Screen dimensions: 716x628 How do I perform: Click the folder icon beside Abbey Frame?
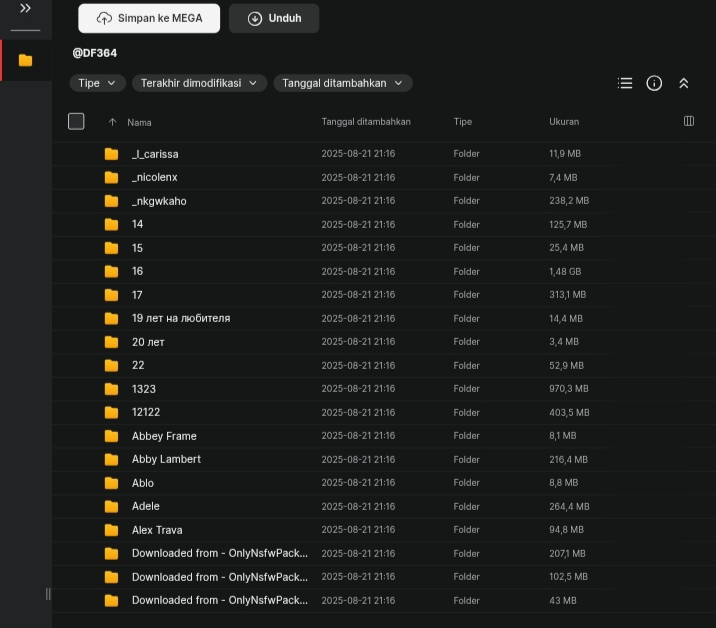click(x=111, y=436)
